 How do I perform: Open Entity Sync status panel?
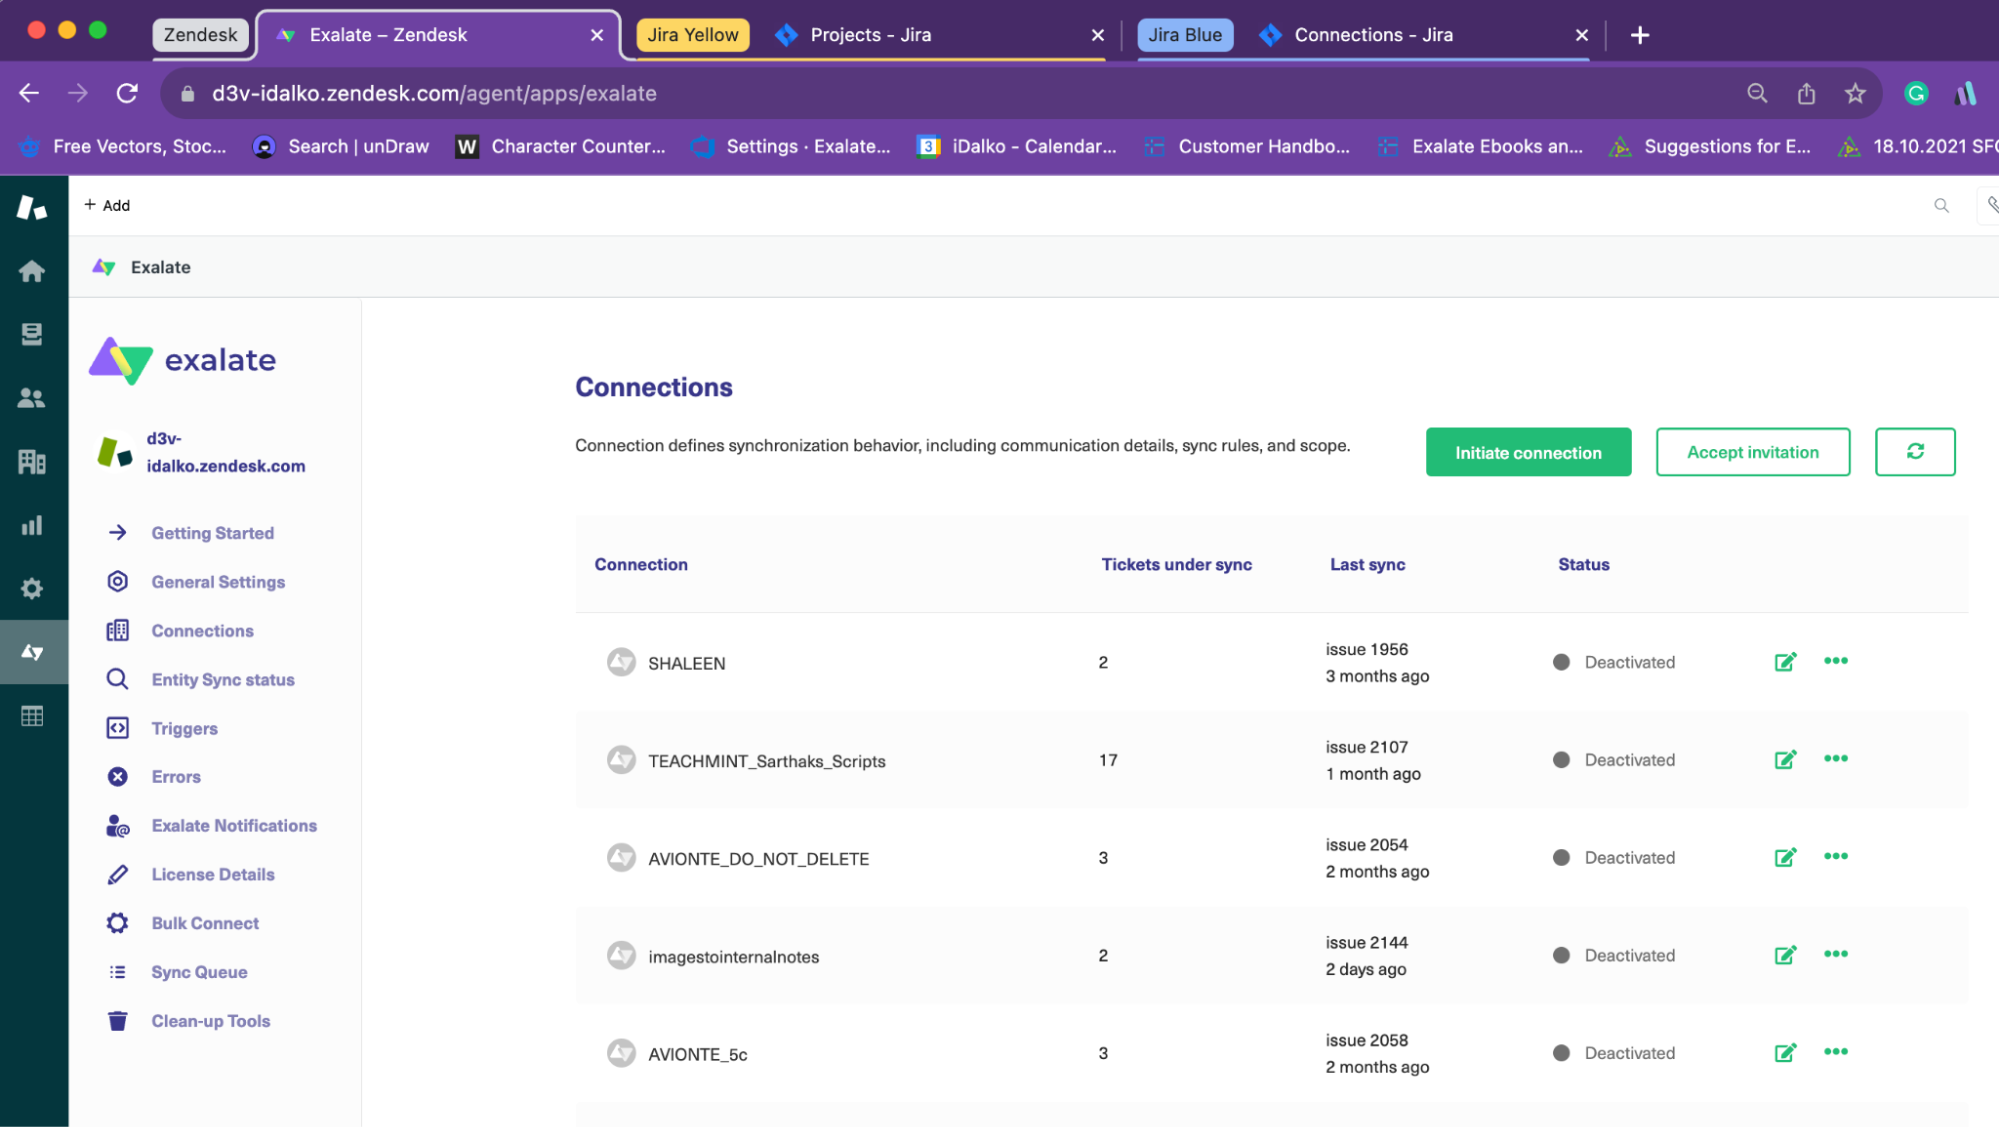222,679
